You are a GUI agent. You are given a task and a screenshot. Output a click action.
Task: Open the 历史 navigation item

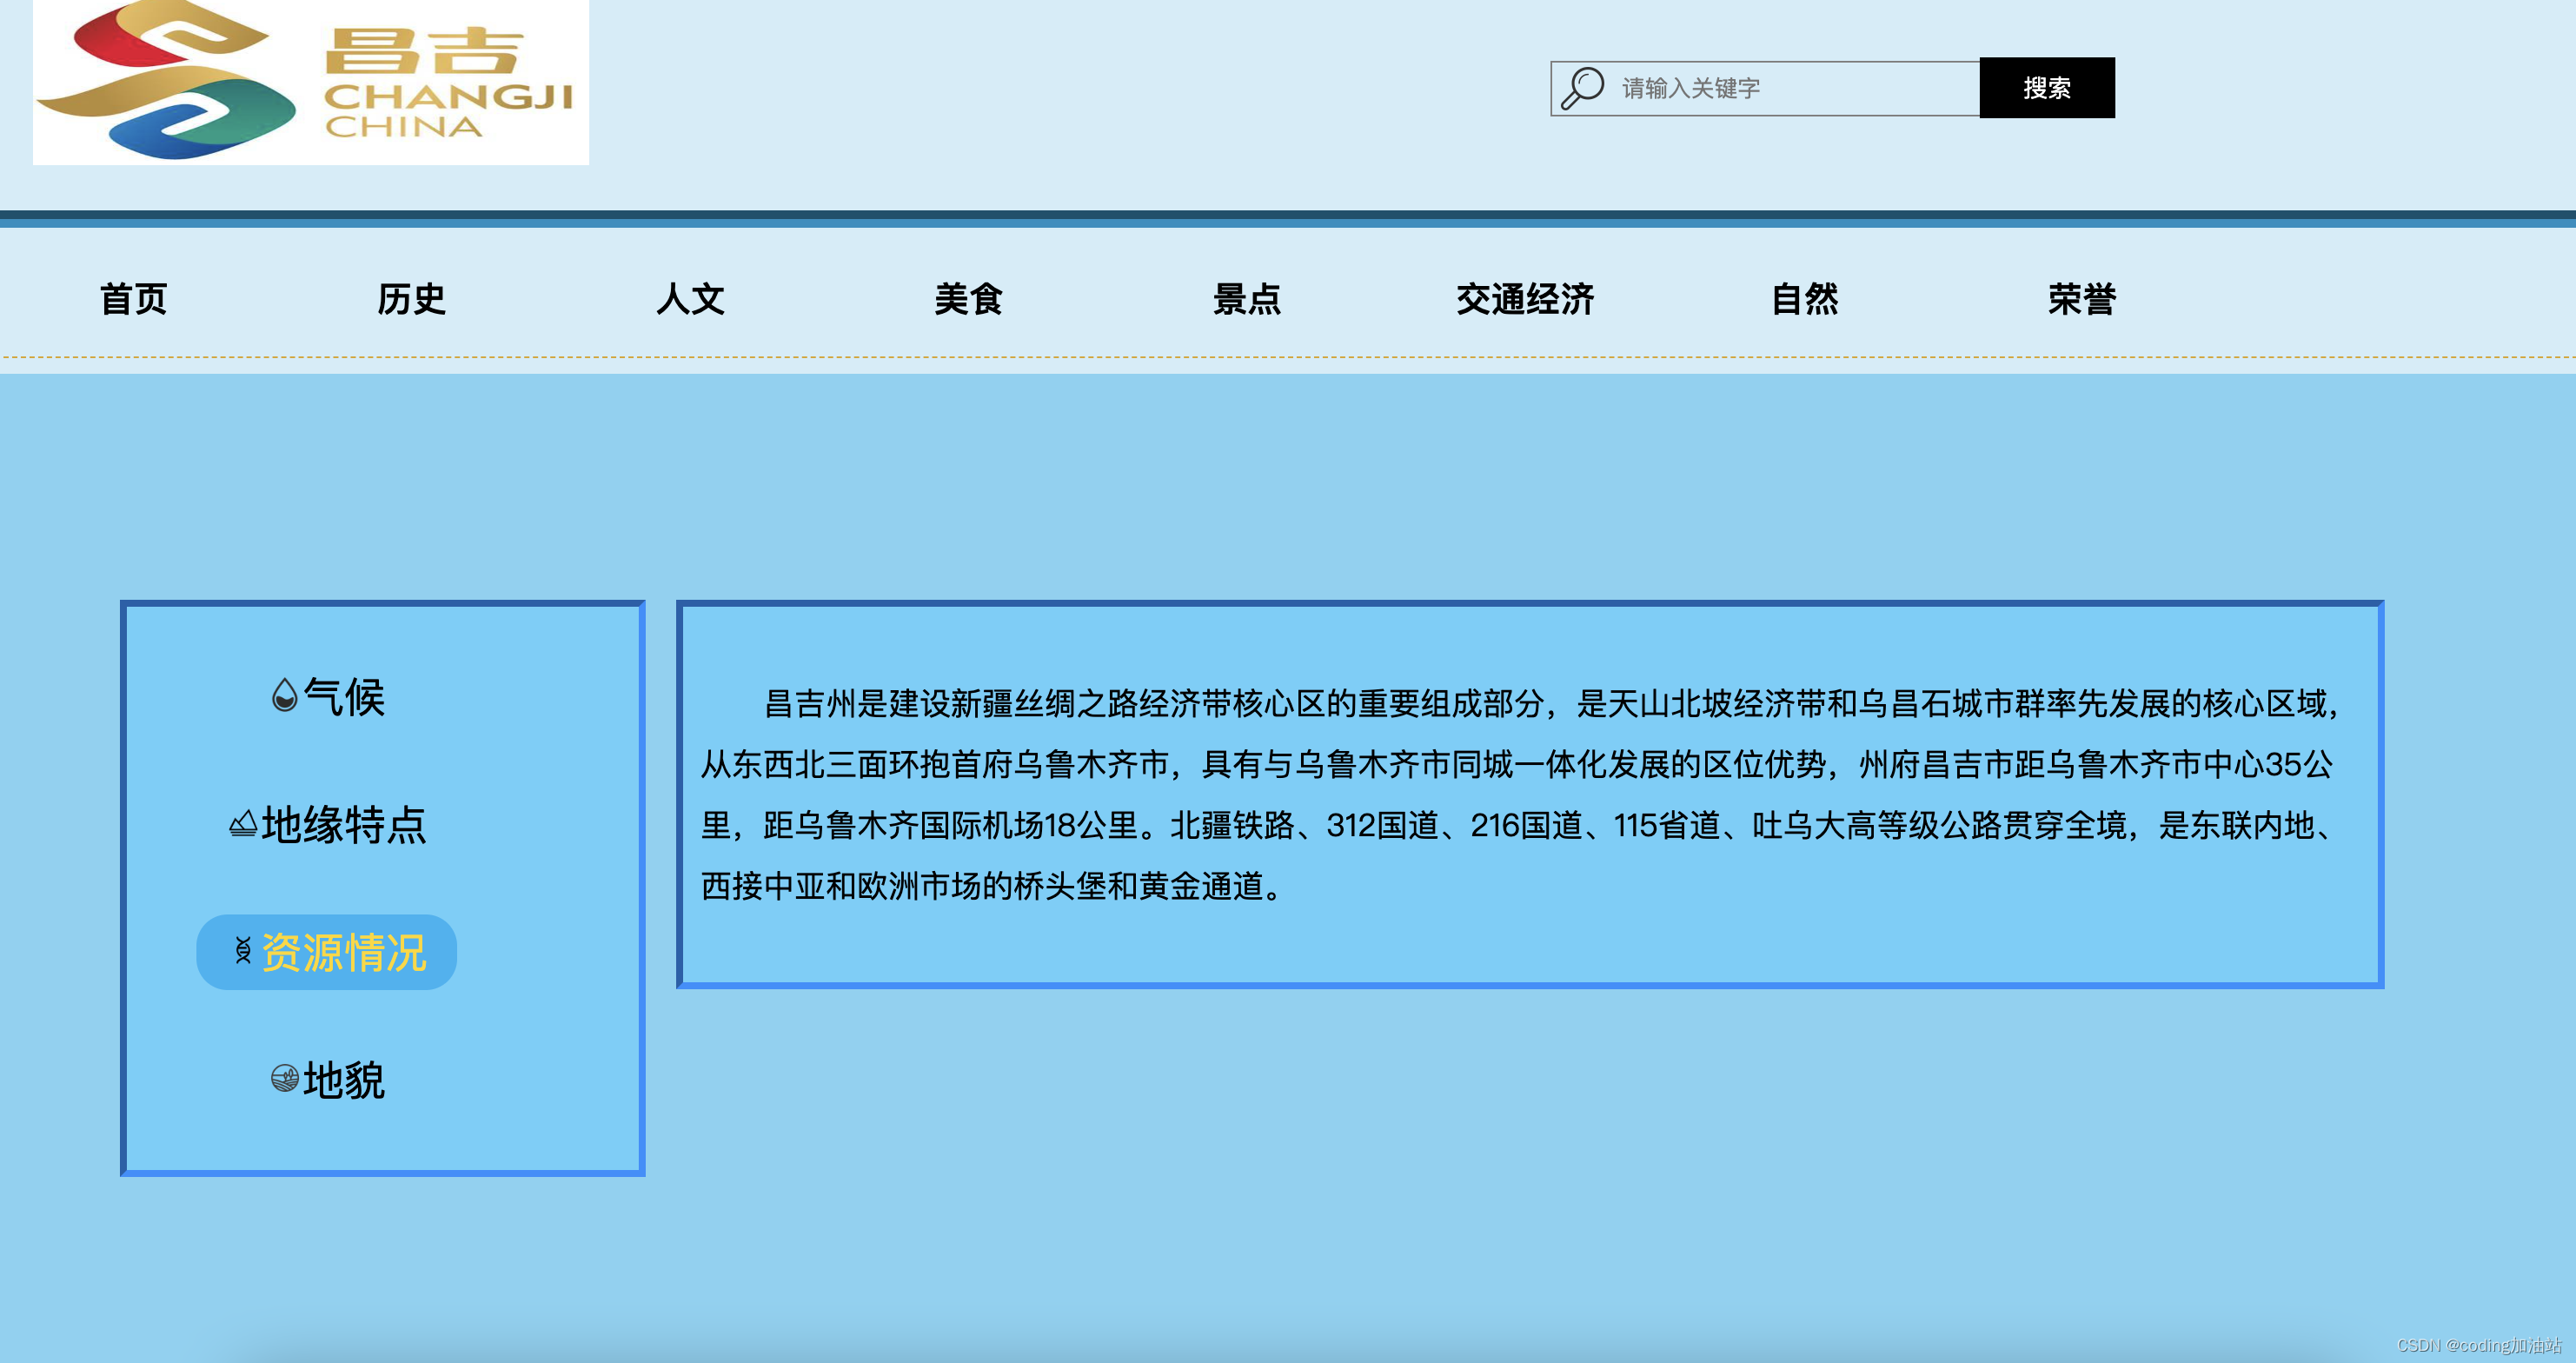(x=411, y=299)
